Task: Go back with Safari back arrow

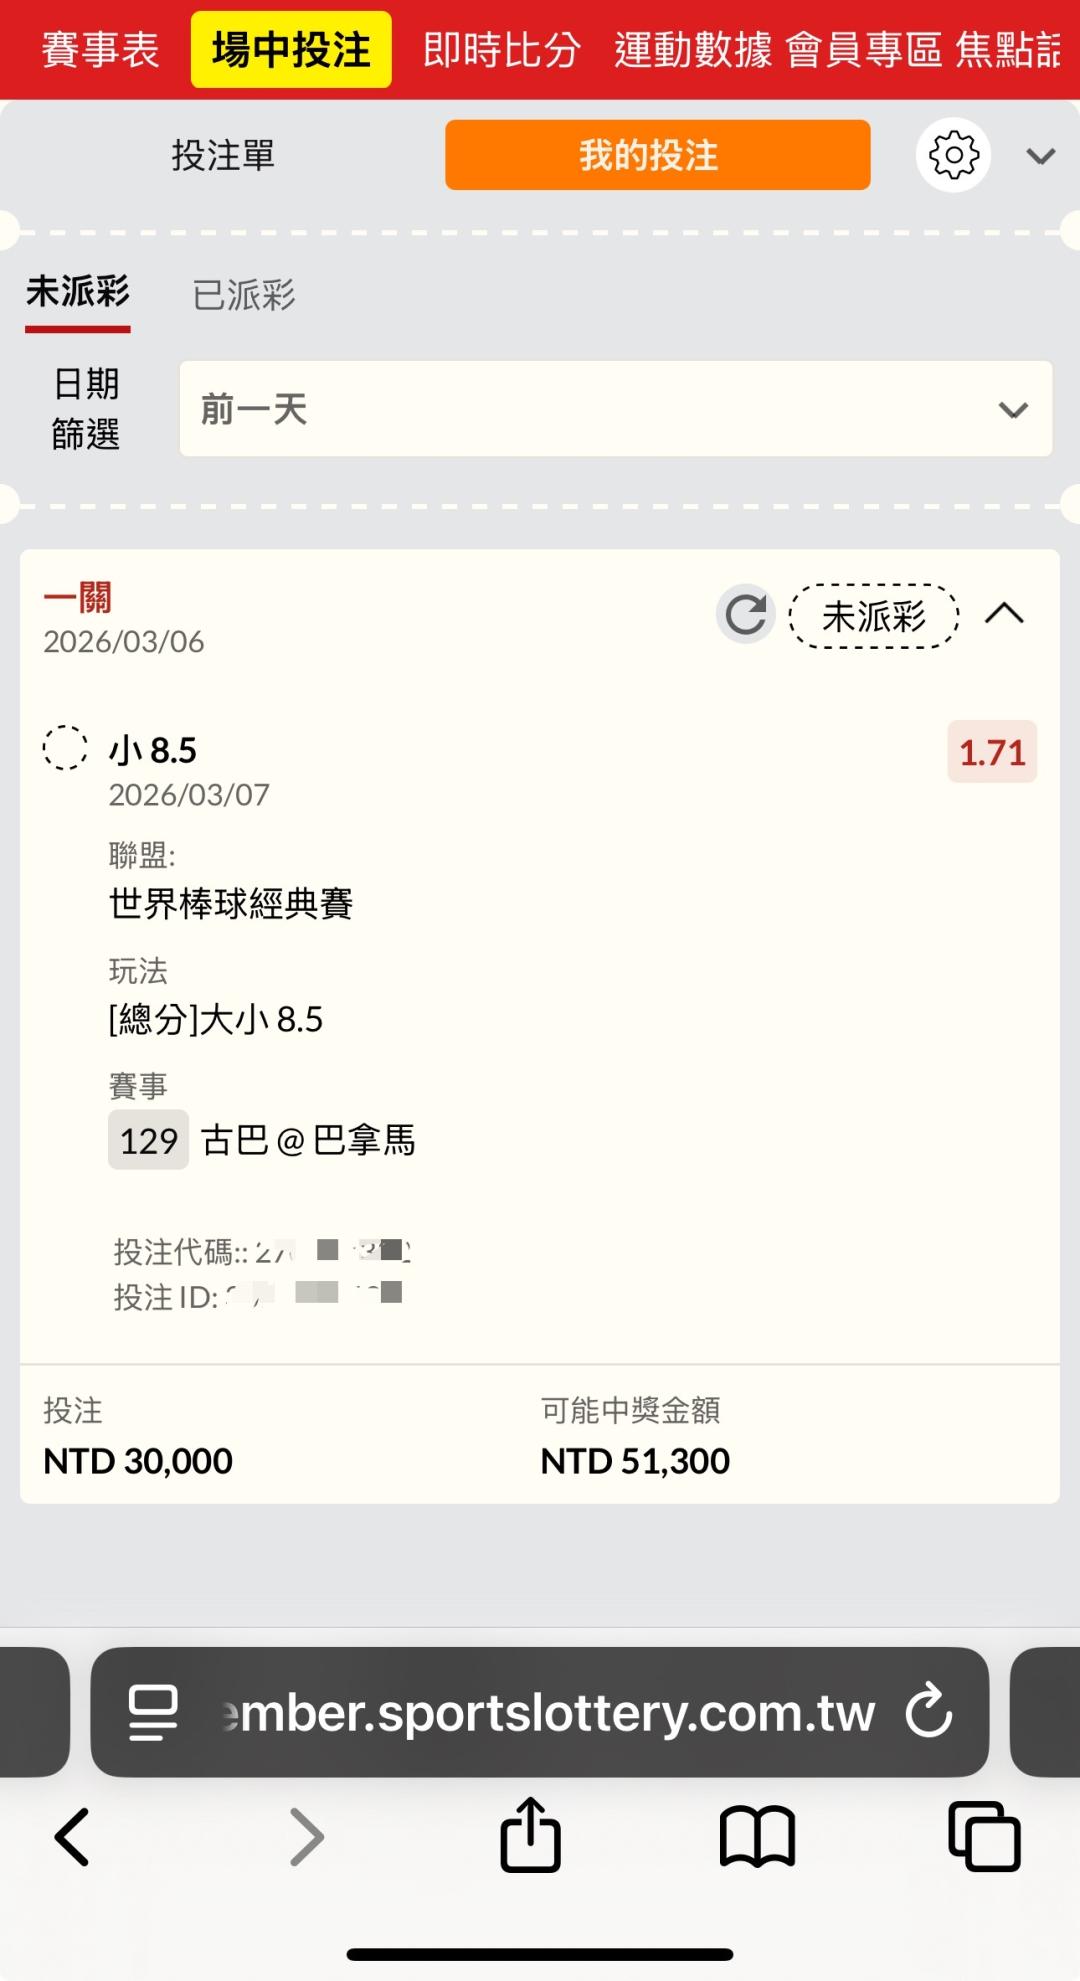Action: click(x=72, y=1836)
